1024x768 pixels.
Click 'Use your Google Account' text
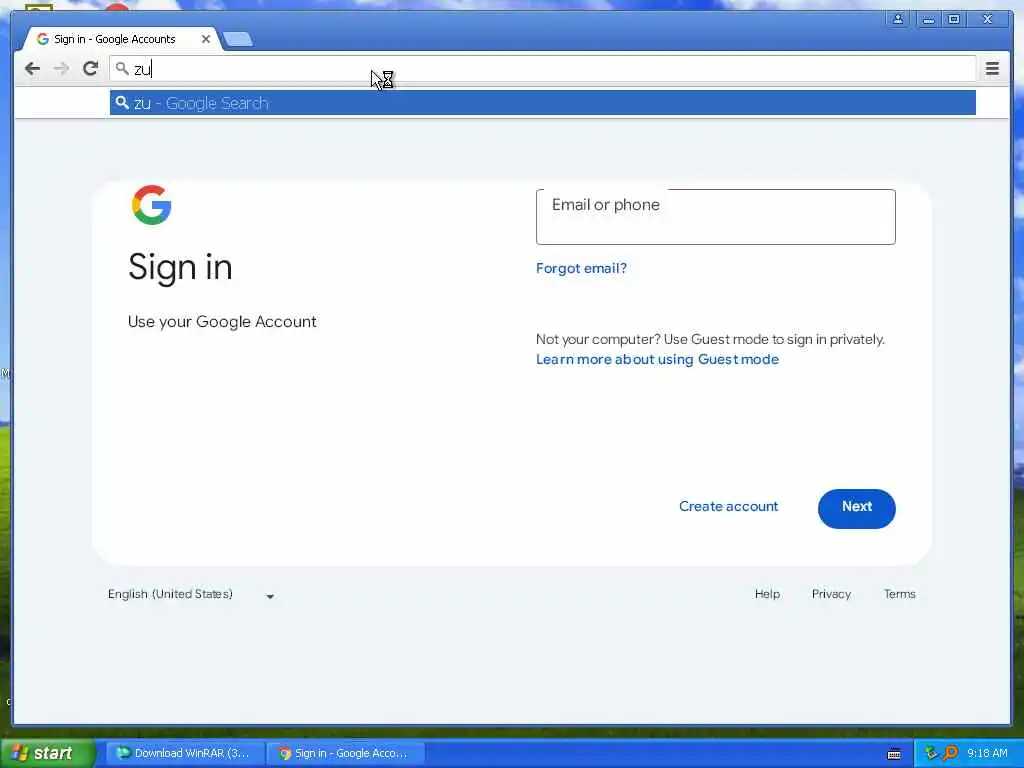(x=222, y=322)
